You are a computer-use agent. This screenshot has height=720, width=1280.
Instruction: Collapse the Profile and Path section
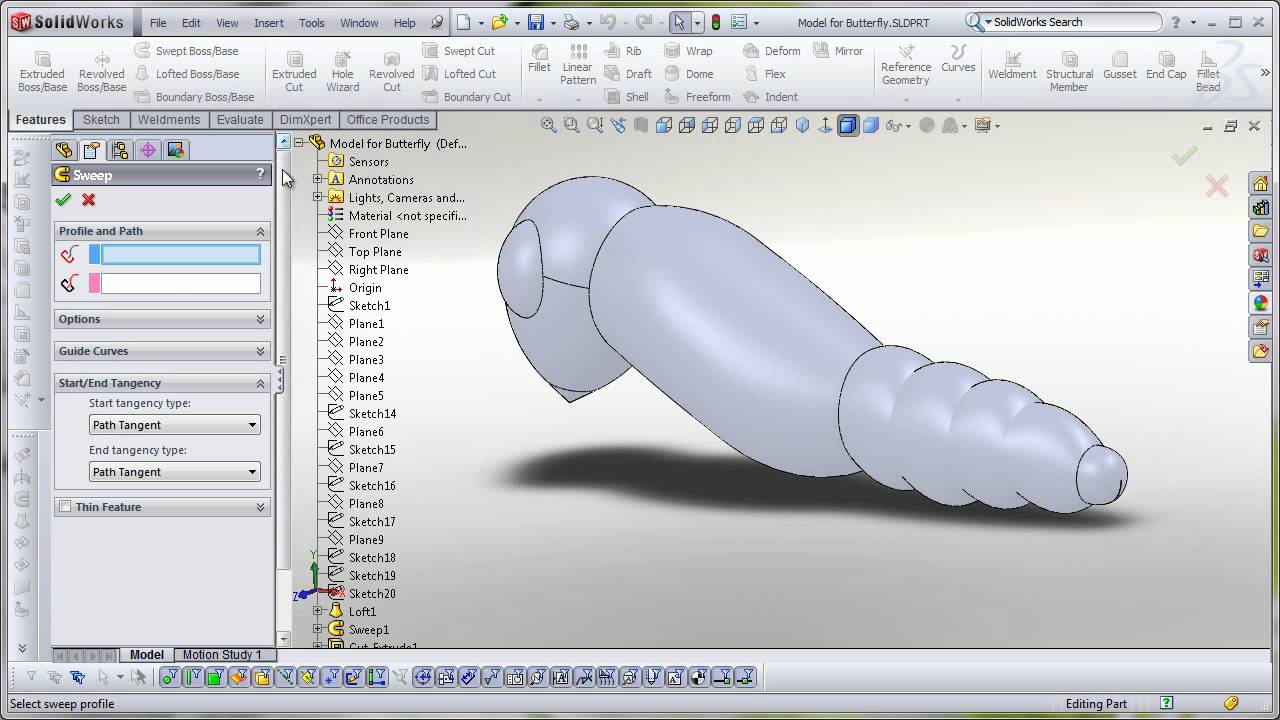pos(260,231)
